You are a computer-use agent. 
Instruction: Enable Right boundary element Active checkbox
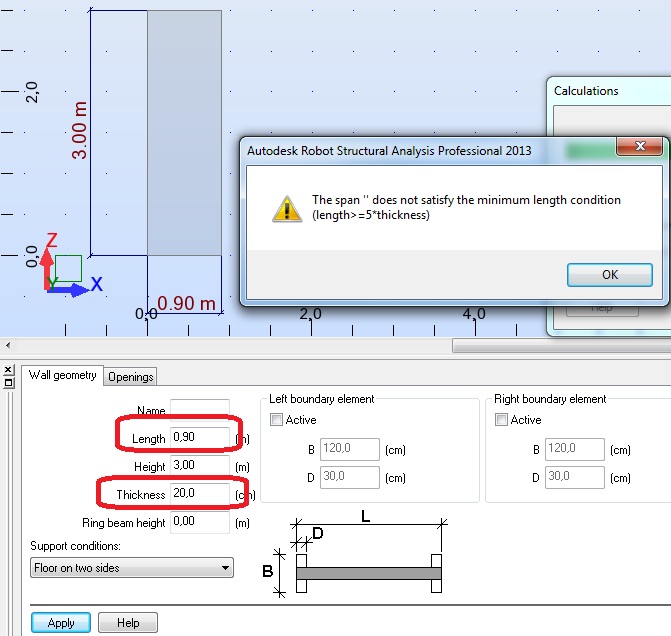click(x=501, y=419)
